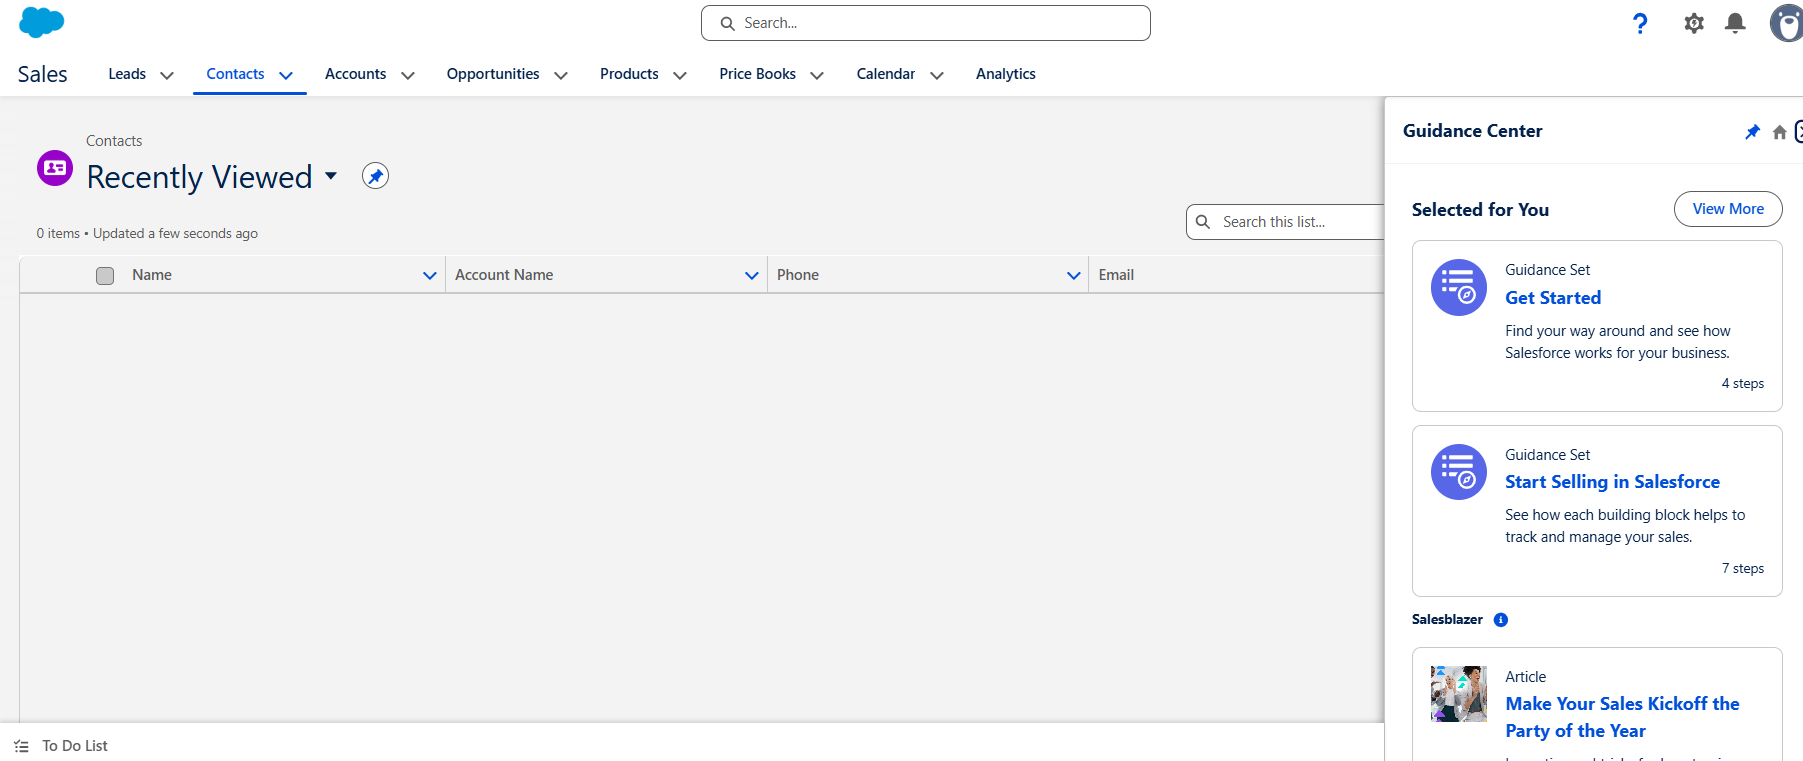This screenshot has height=761, width=1803.
Task: Go to the Contacts tab
Action: (235, 74)
